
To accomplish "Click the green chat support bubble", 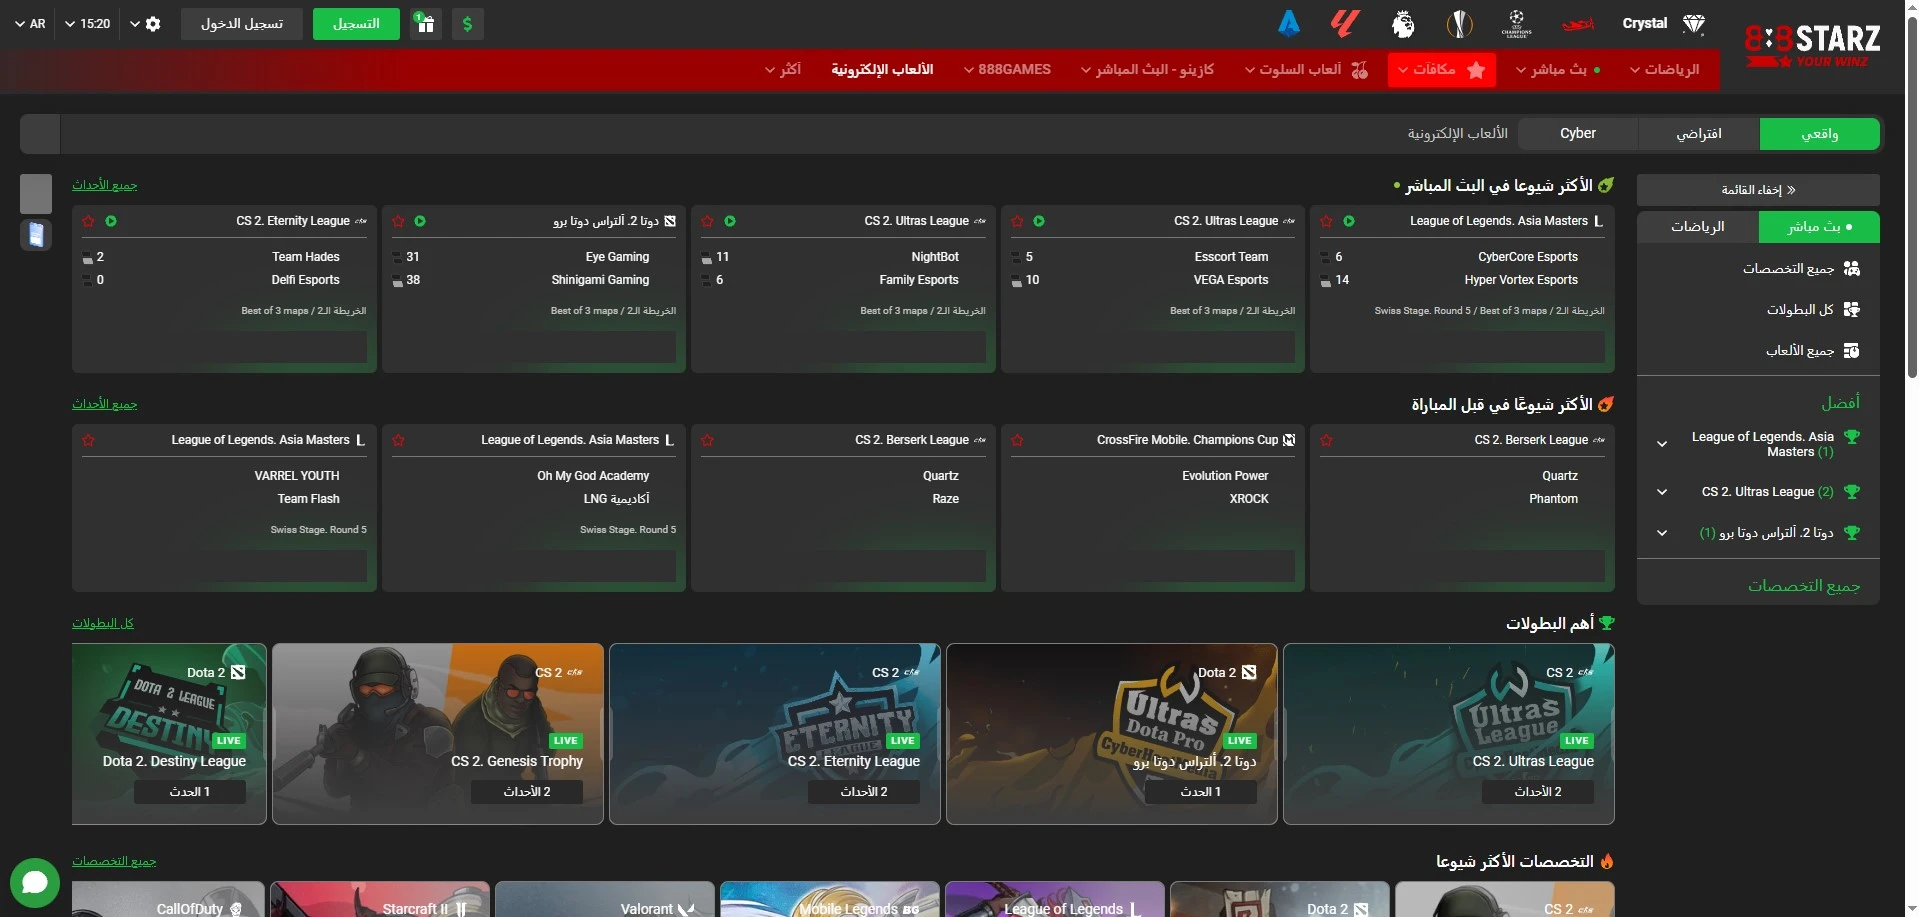I will point(35,882).
